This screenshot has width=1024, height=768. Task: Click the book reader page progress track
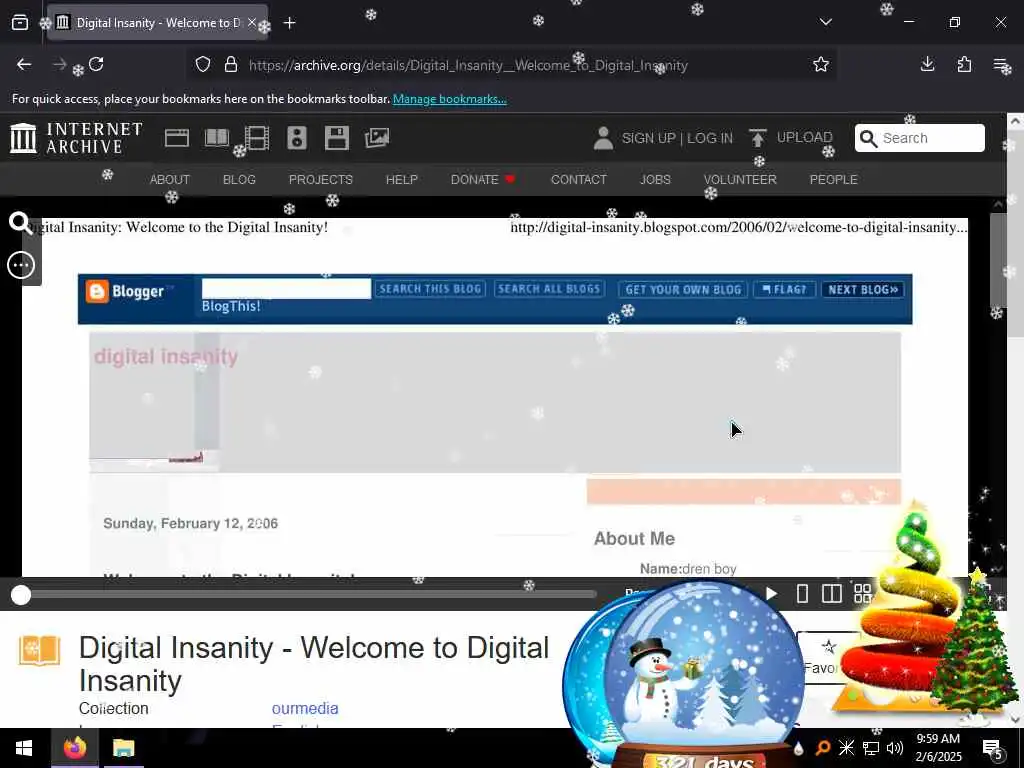[x=308, y=594]
